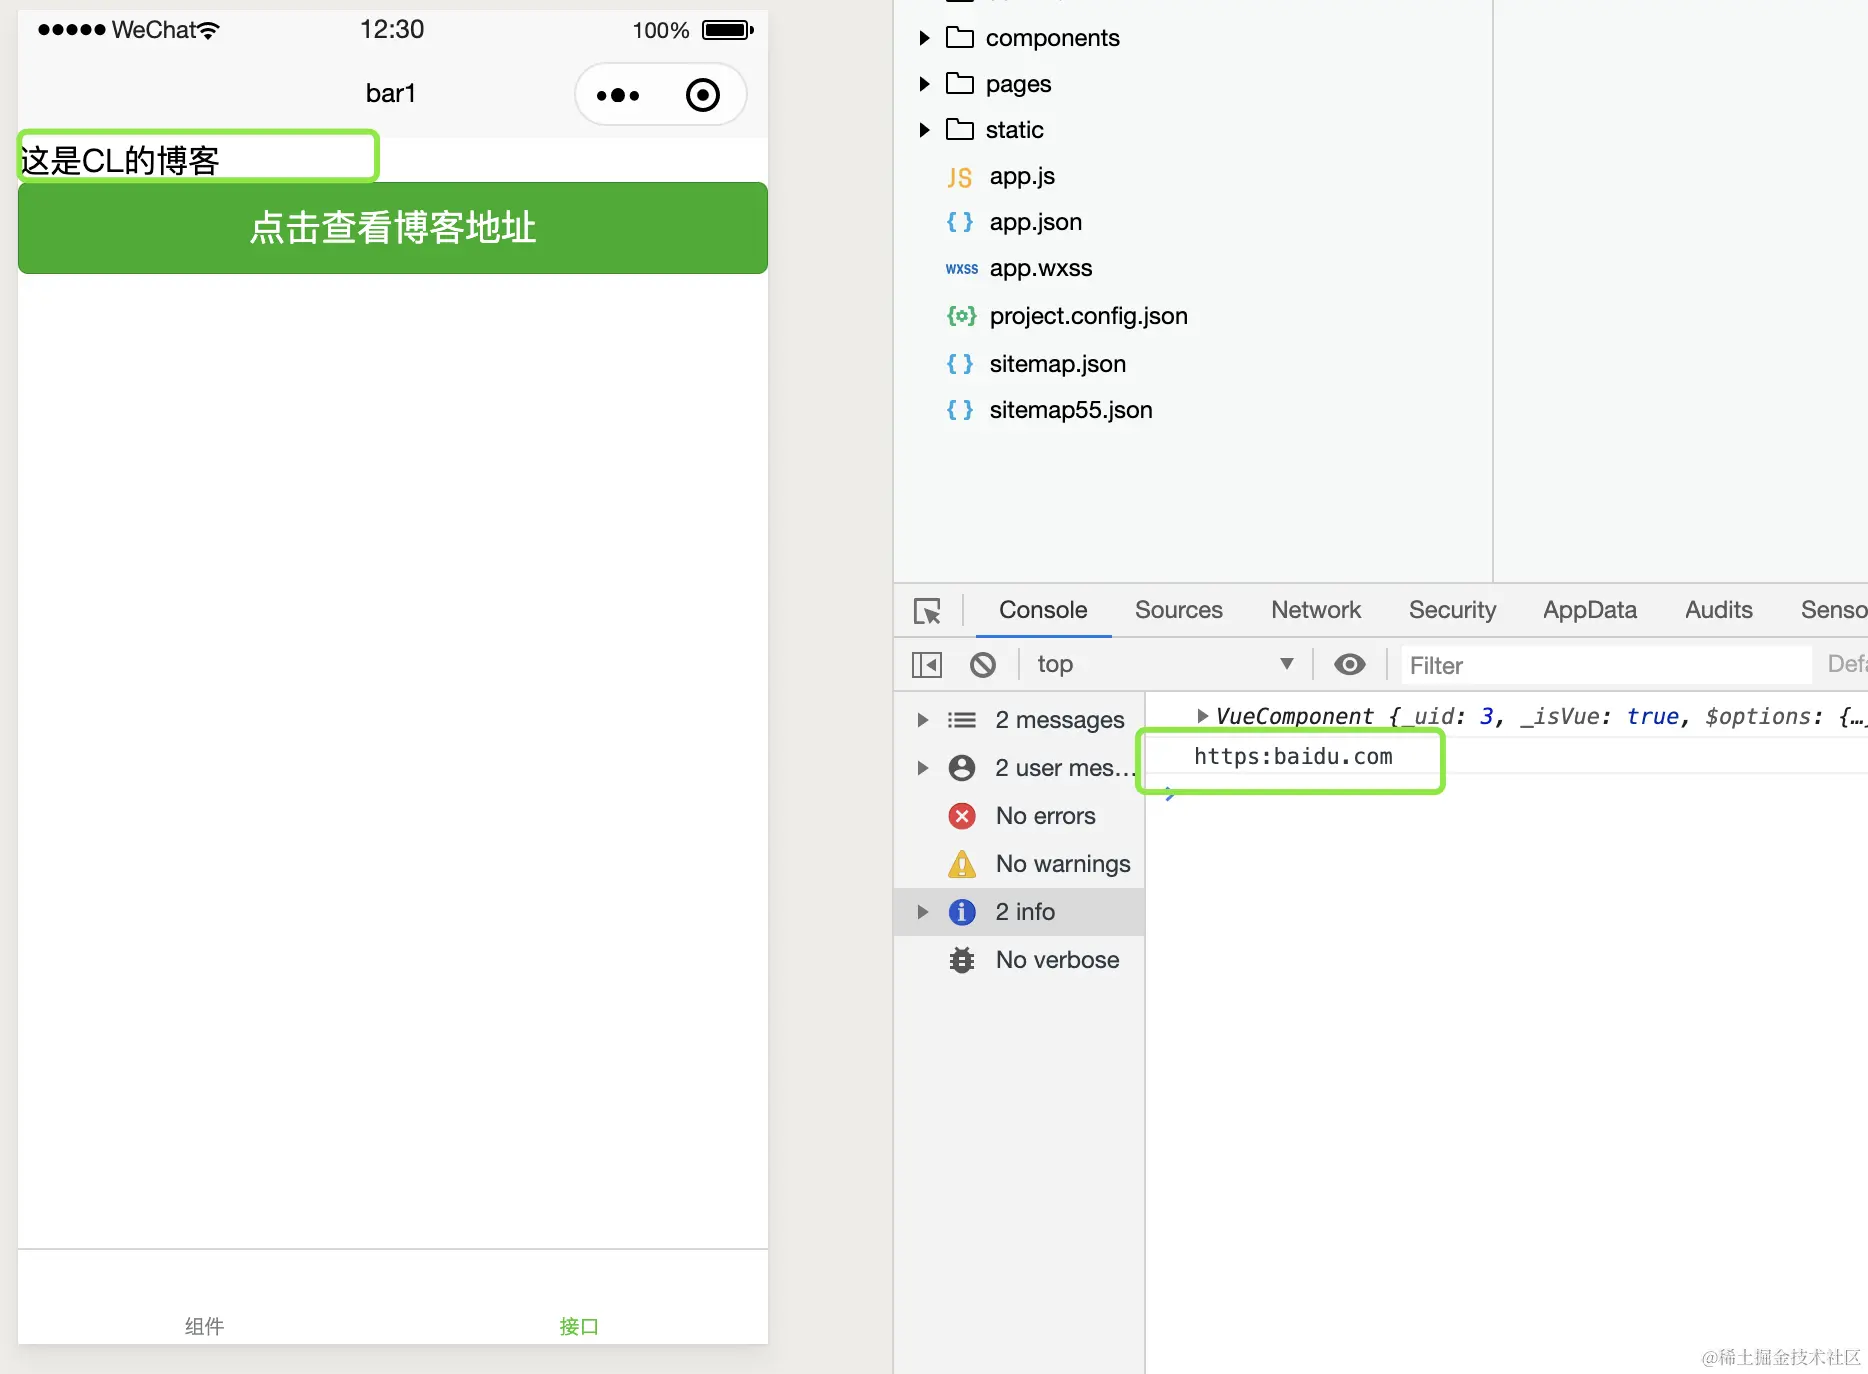Click the bug icon for No verbose
Viewport: 1868px width, 1374px height.
click(962, 960)
